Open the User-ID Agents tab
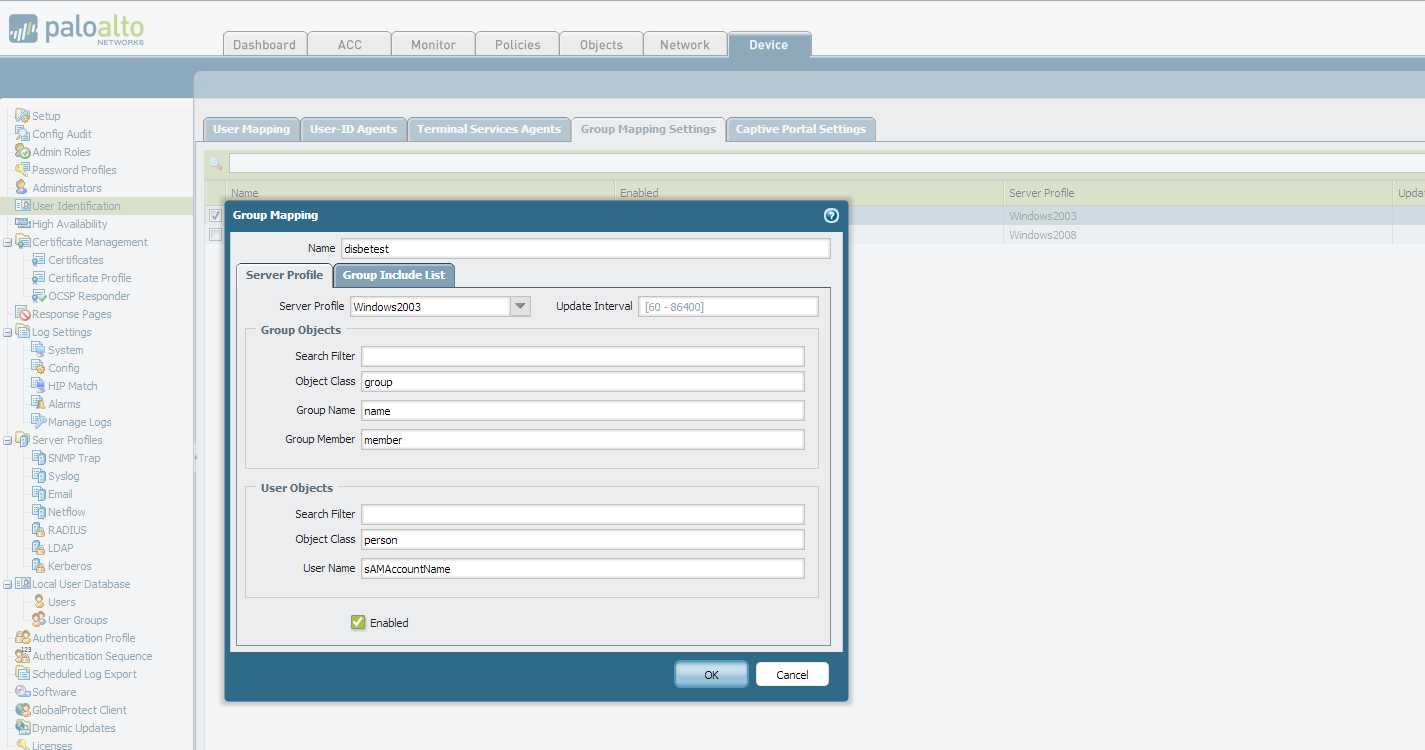This screenshot has height=750, width=1425. tap(353, 129)
